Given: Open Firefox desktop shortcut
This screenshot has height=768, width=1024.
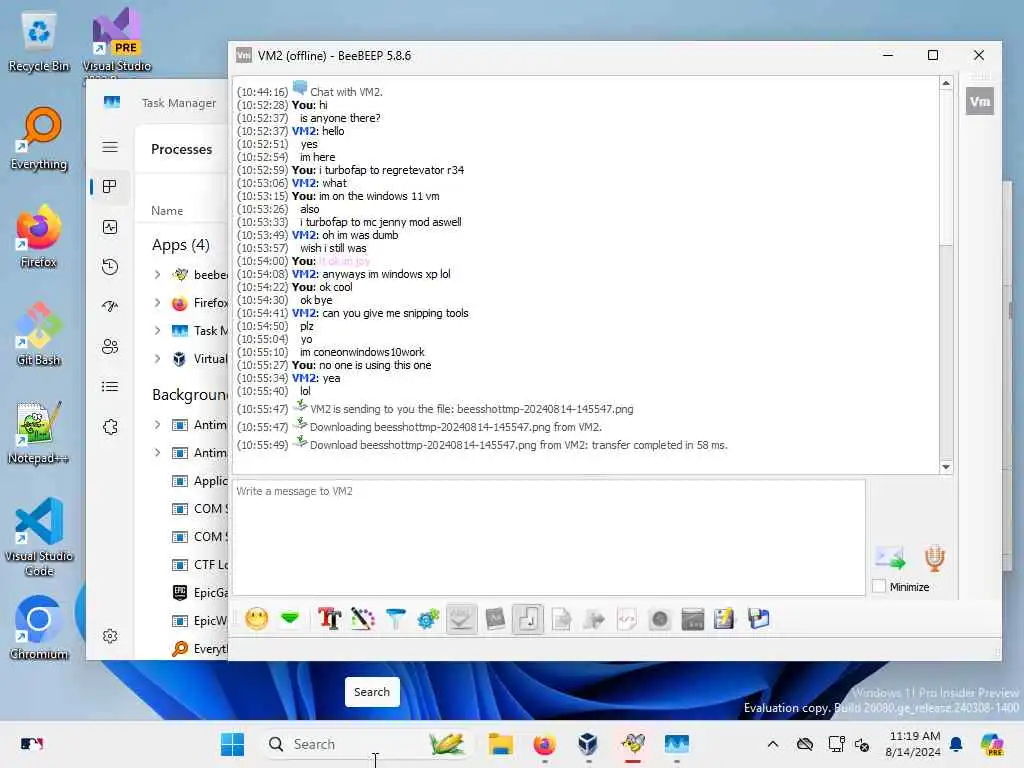Looking at the screenshot, I should click(x=39, y=236).
